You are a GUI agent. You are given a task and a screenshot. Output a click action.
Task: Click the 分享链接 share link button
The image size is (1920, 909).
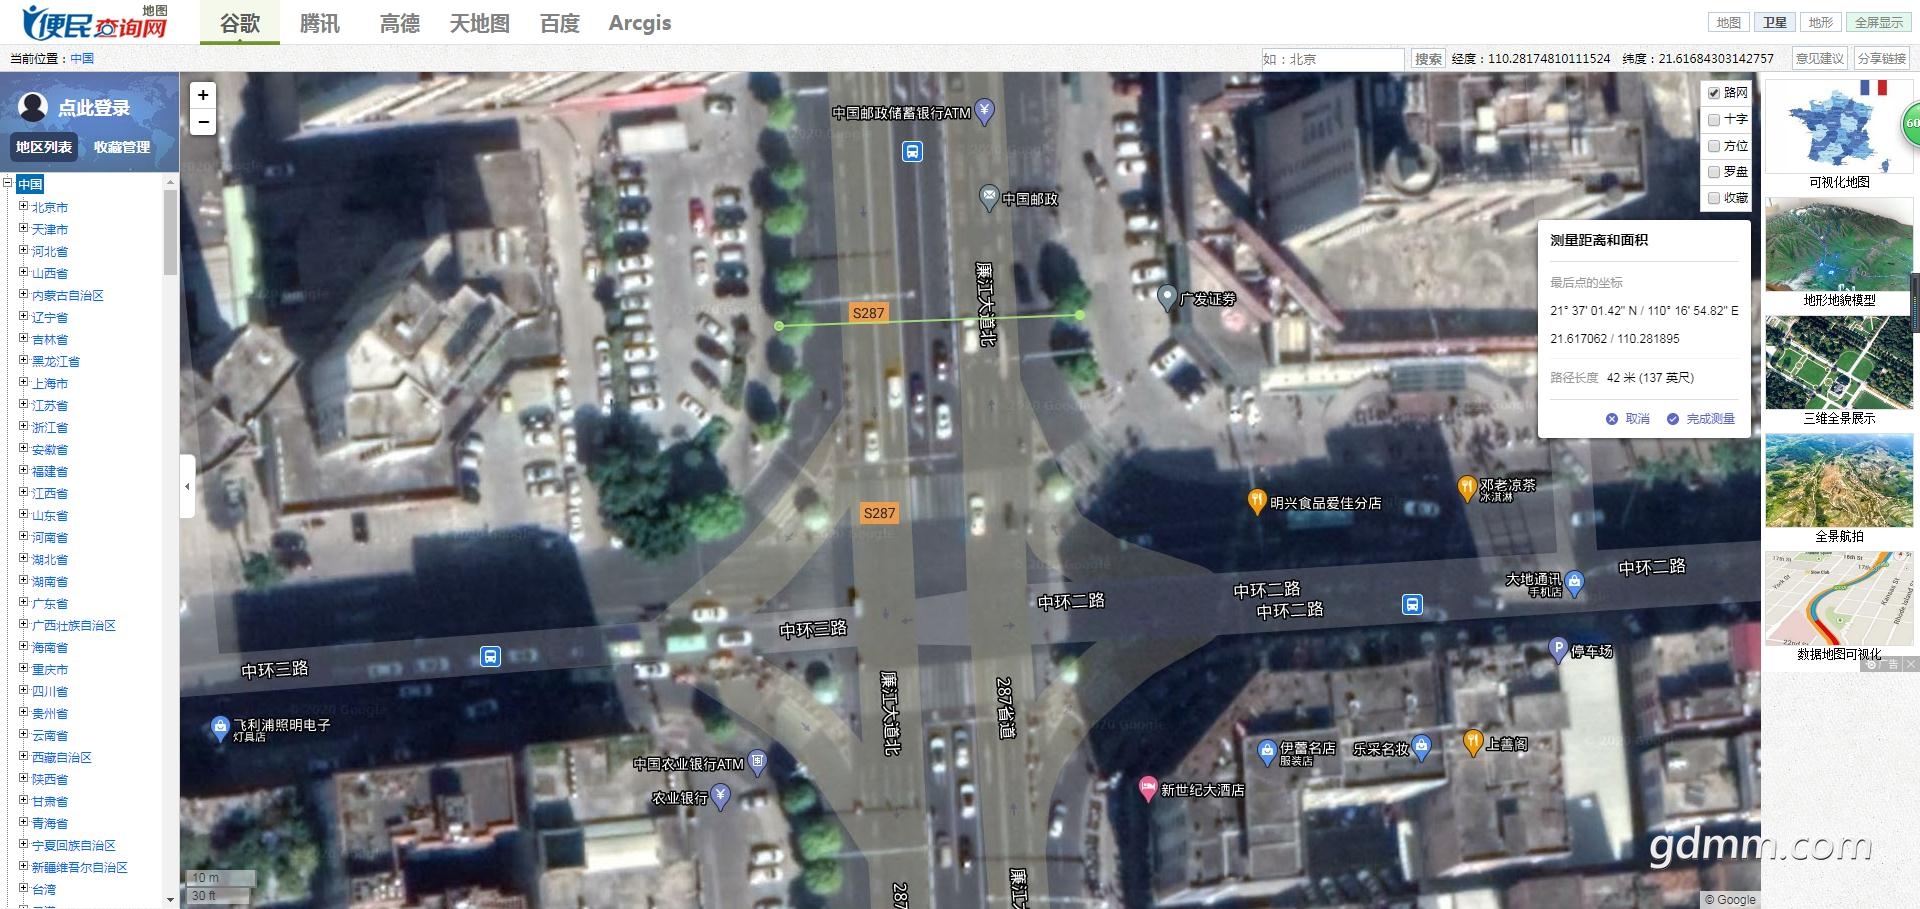point(1882,59)
